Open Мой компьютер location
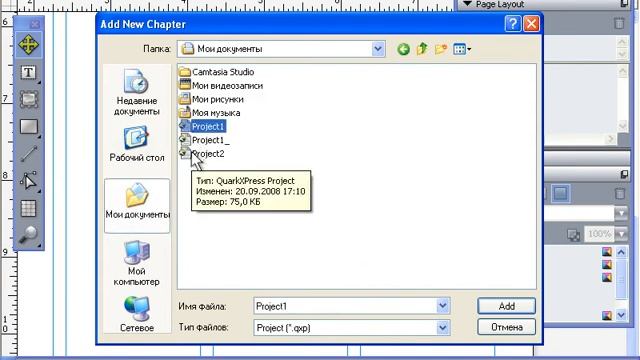 (137, 263)
